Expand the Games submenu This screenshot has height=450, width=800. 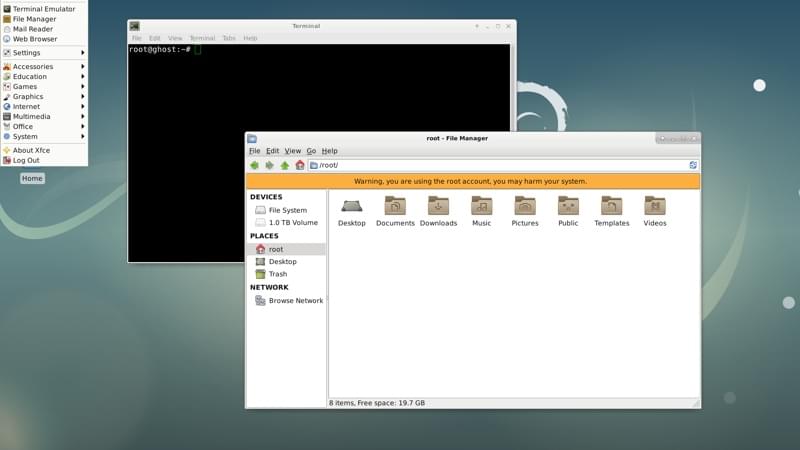click(44, 86)
